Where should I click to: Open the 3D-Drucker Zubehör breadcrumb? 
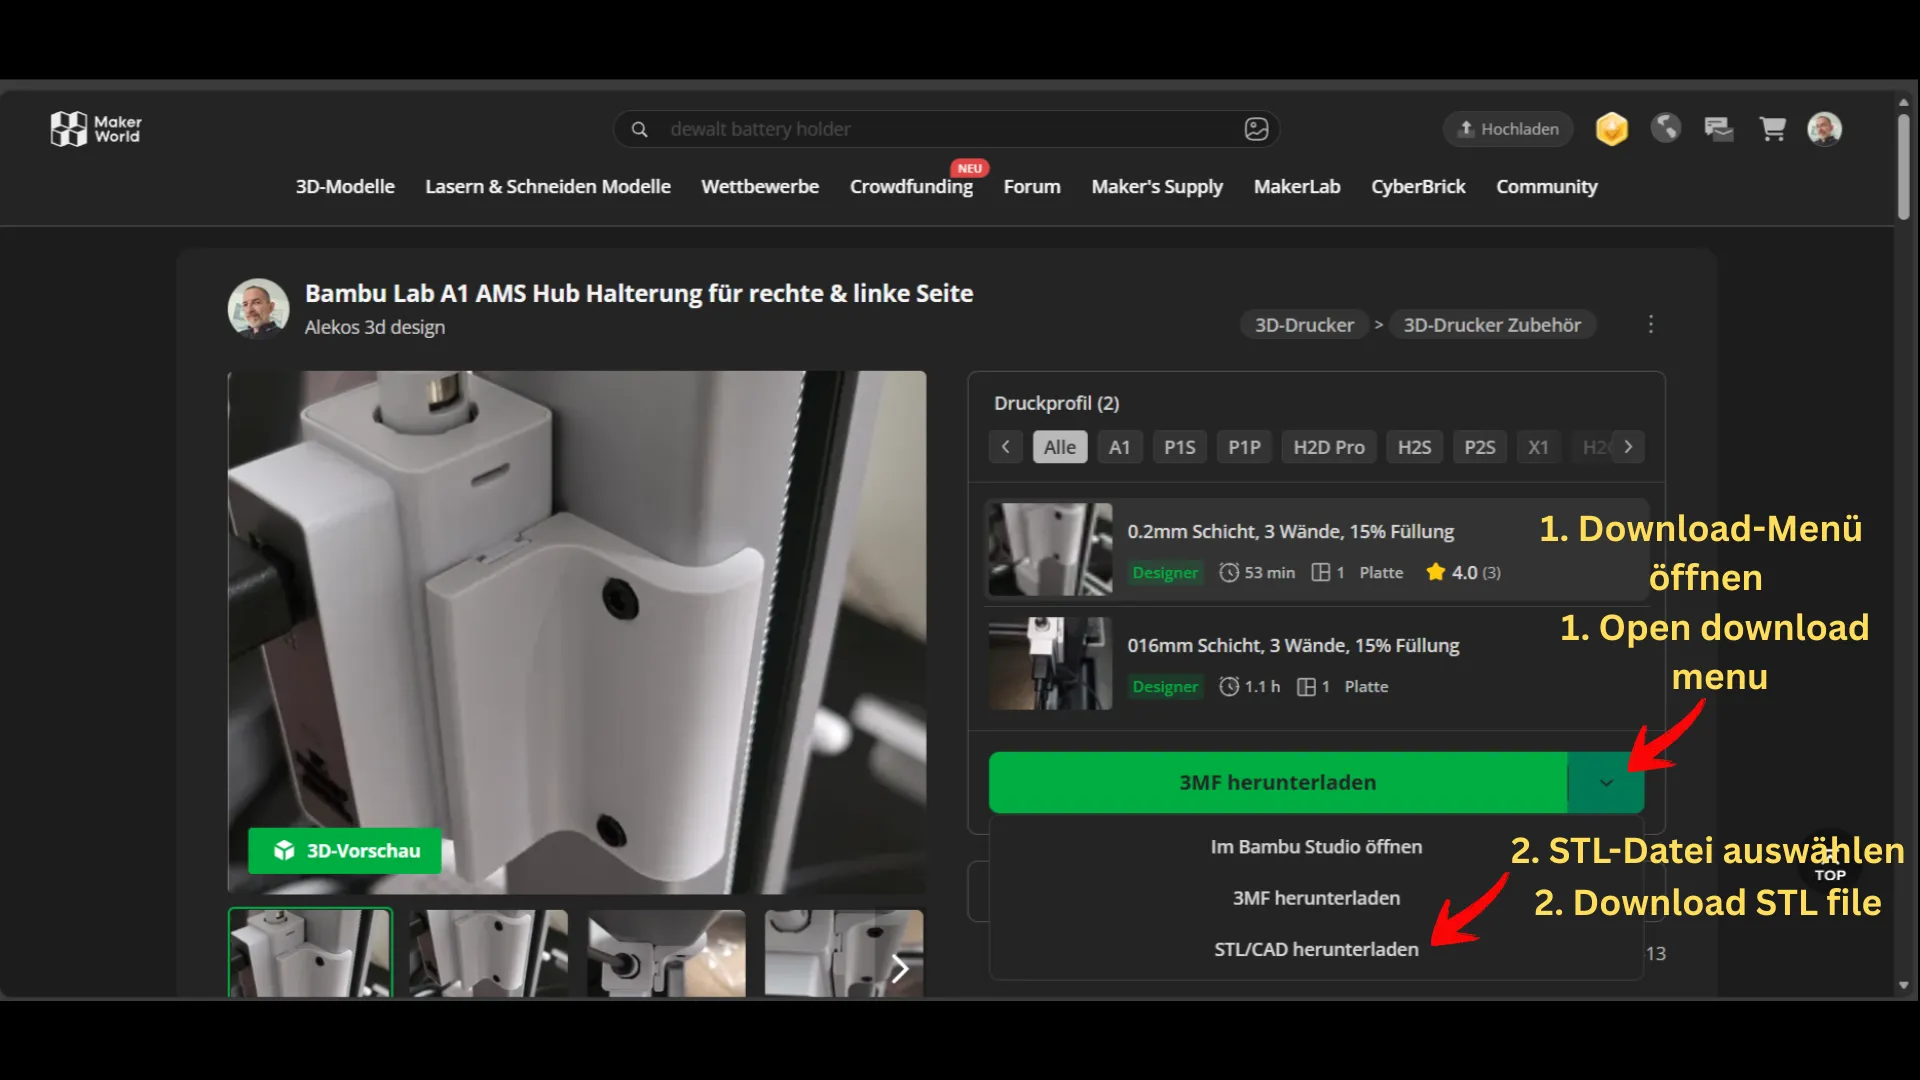[x=1492, y=325]
